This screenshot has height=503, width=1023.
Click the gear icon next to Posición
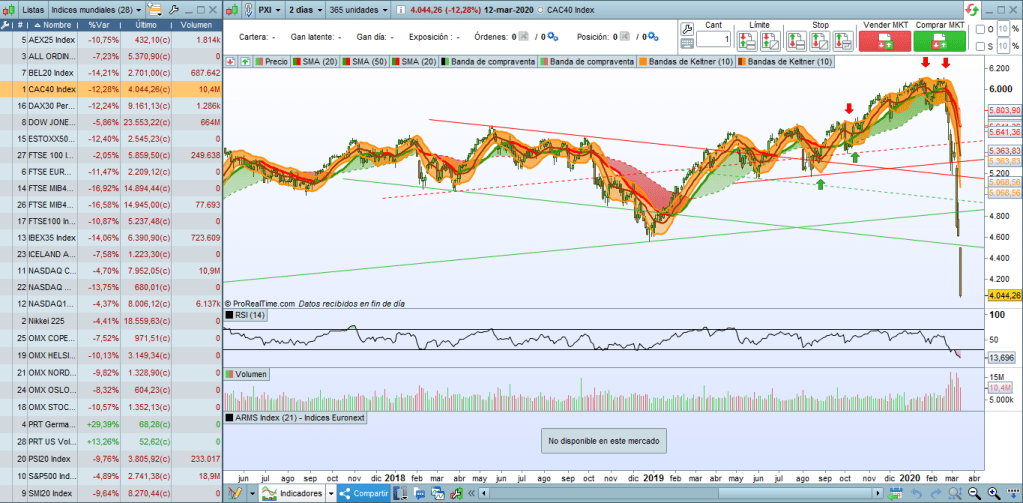(652, 37)
